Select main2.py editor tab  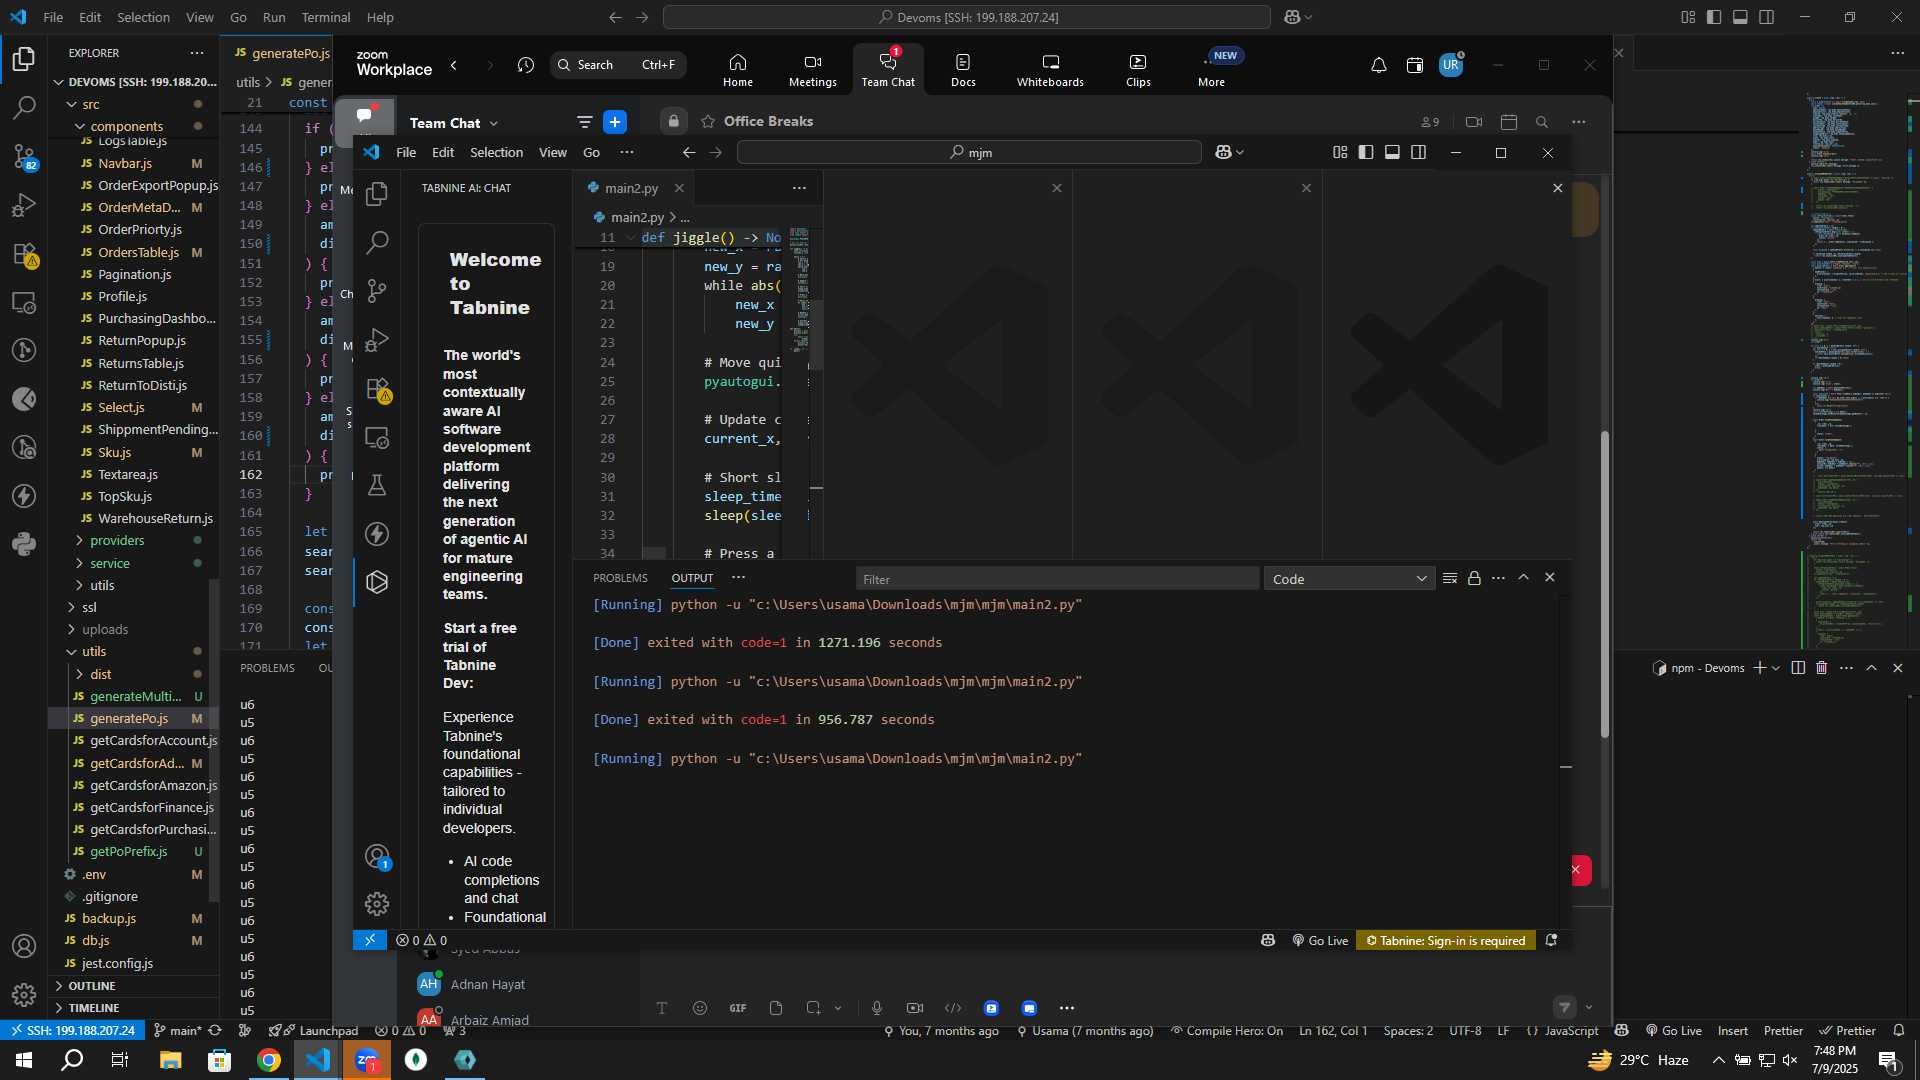[631, 188]
